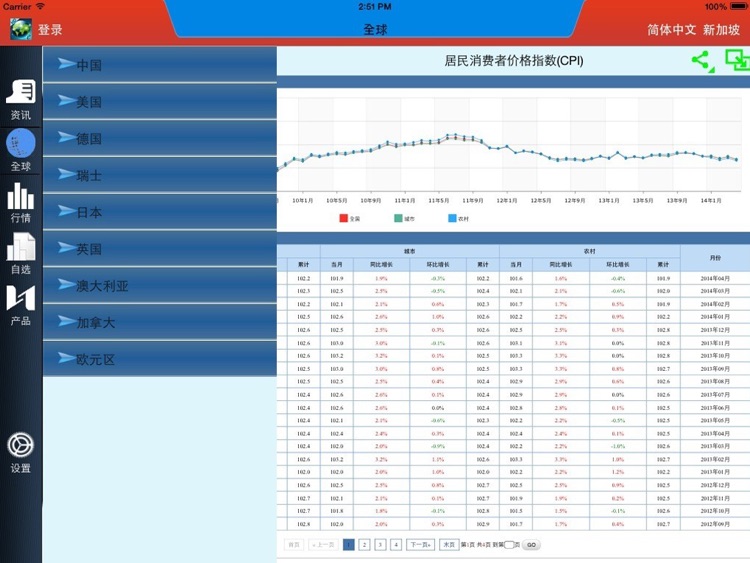Open the 自选 watchlist icon
This screenshot has width=750, height=563.
21,254
